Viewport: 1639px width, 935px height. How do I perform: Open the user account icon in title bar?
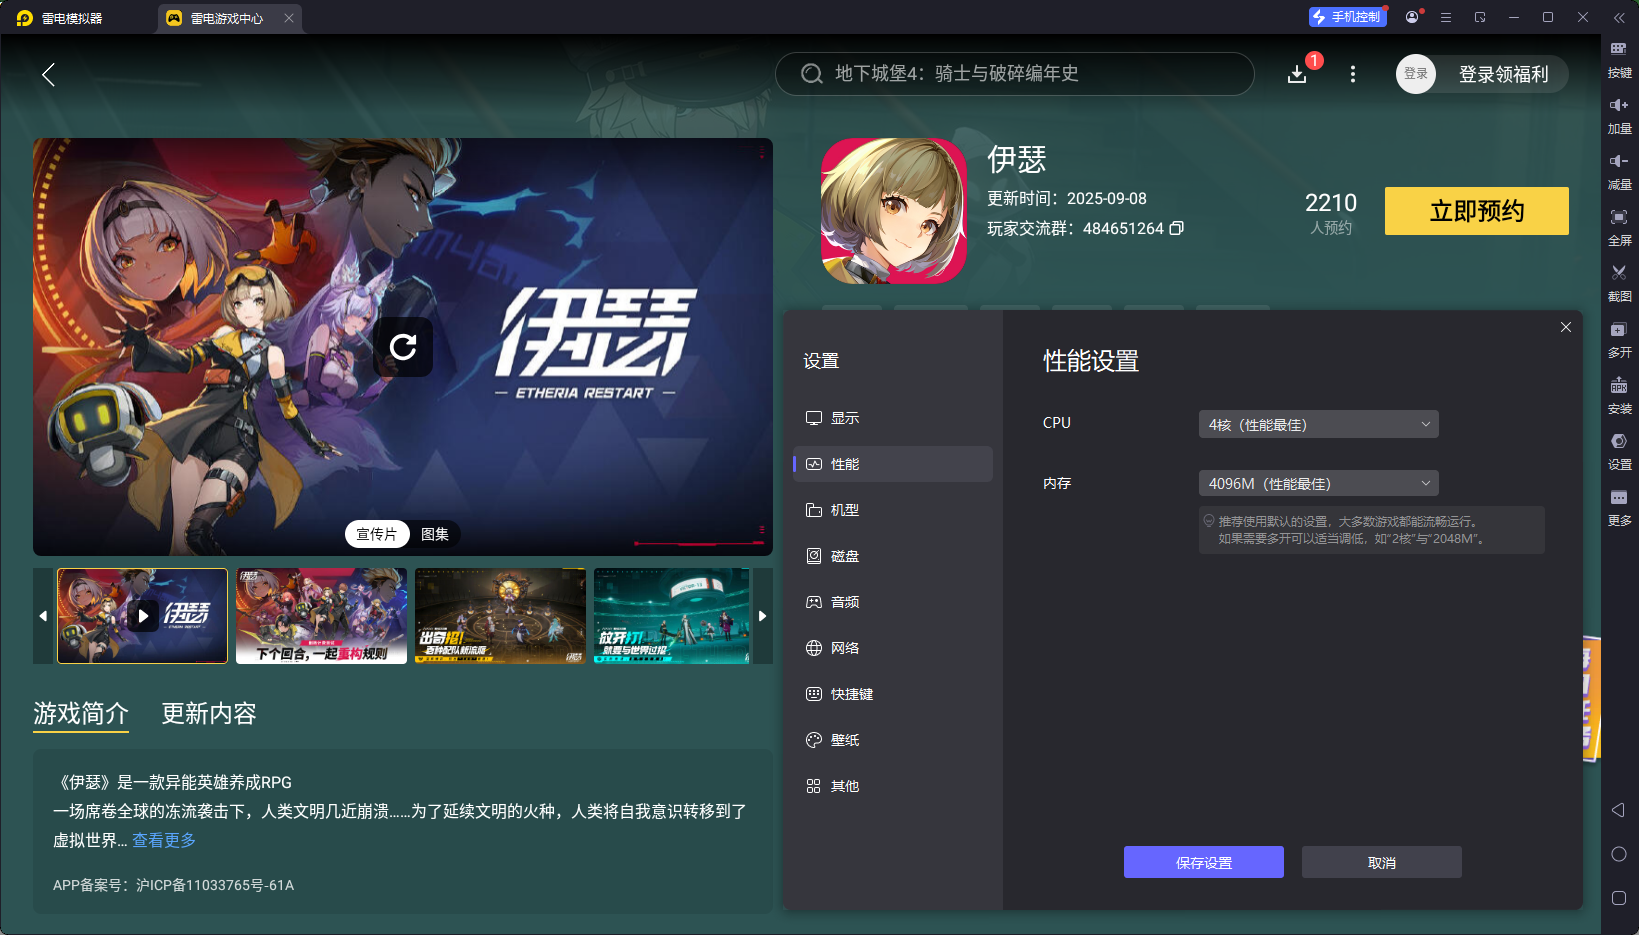1412,17
